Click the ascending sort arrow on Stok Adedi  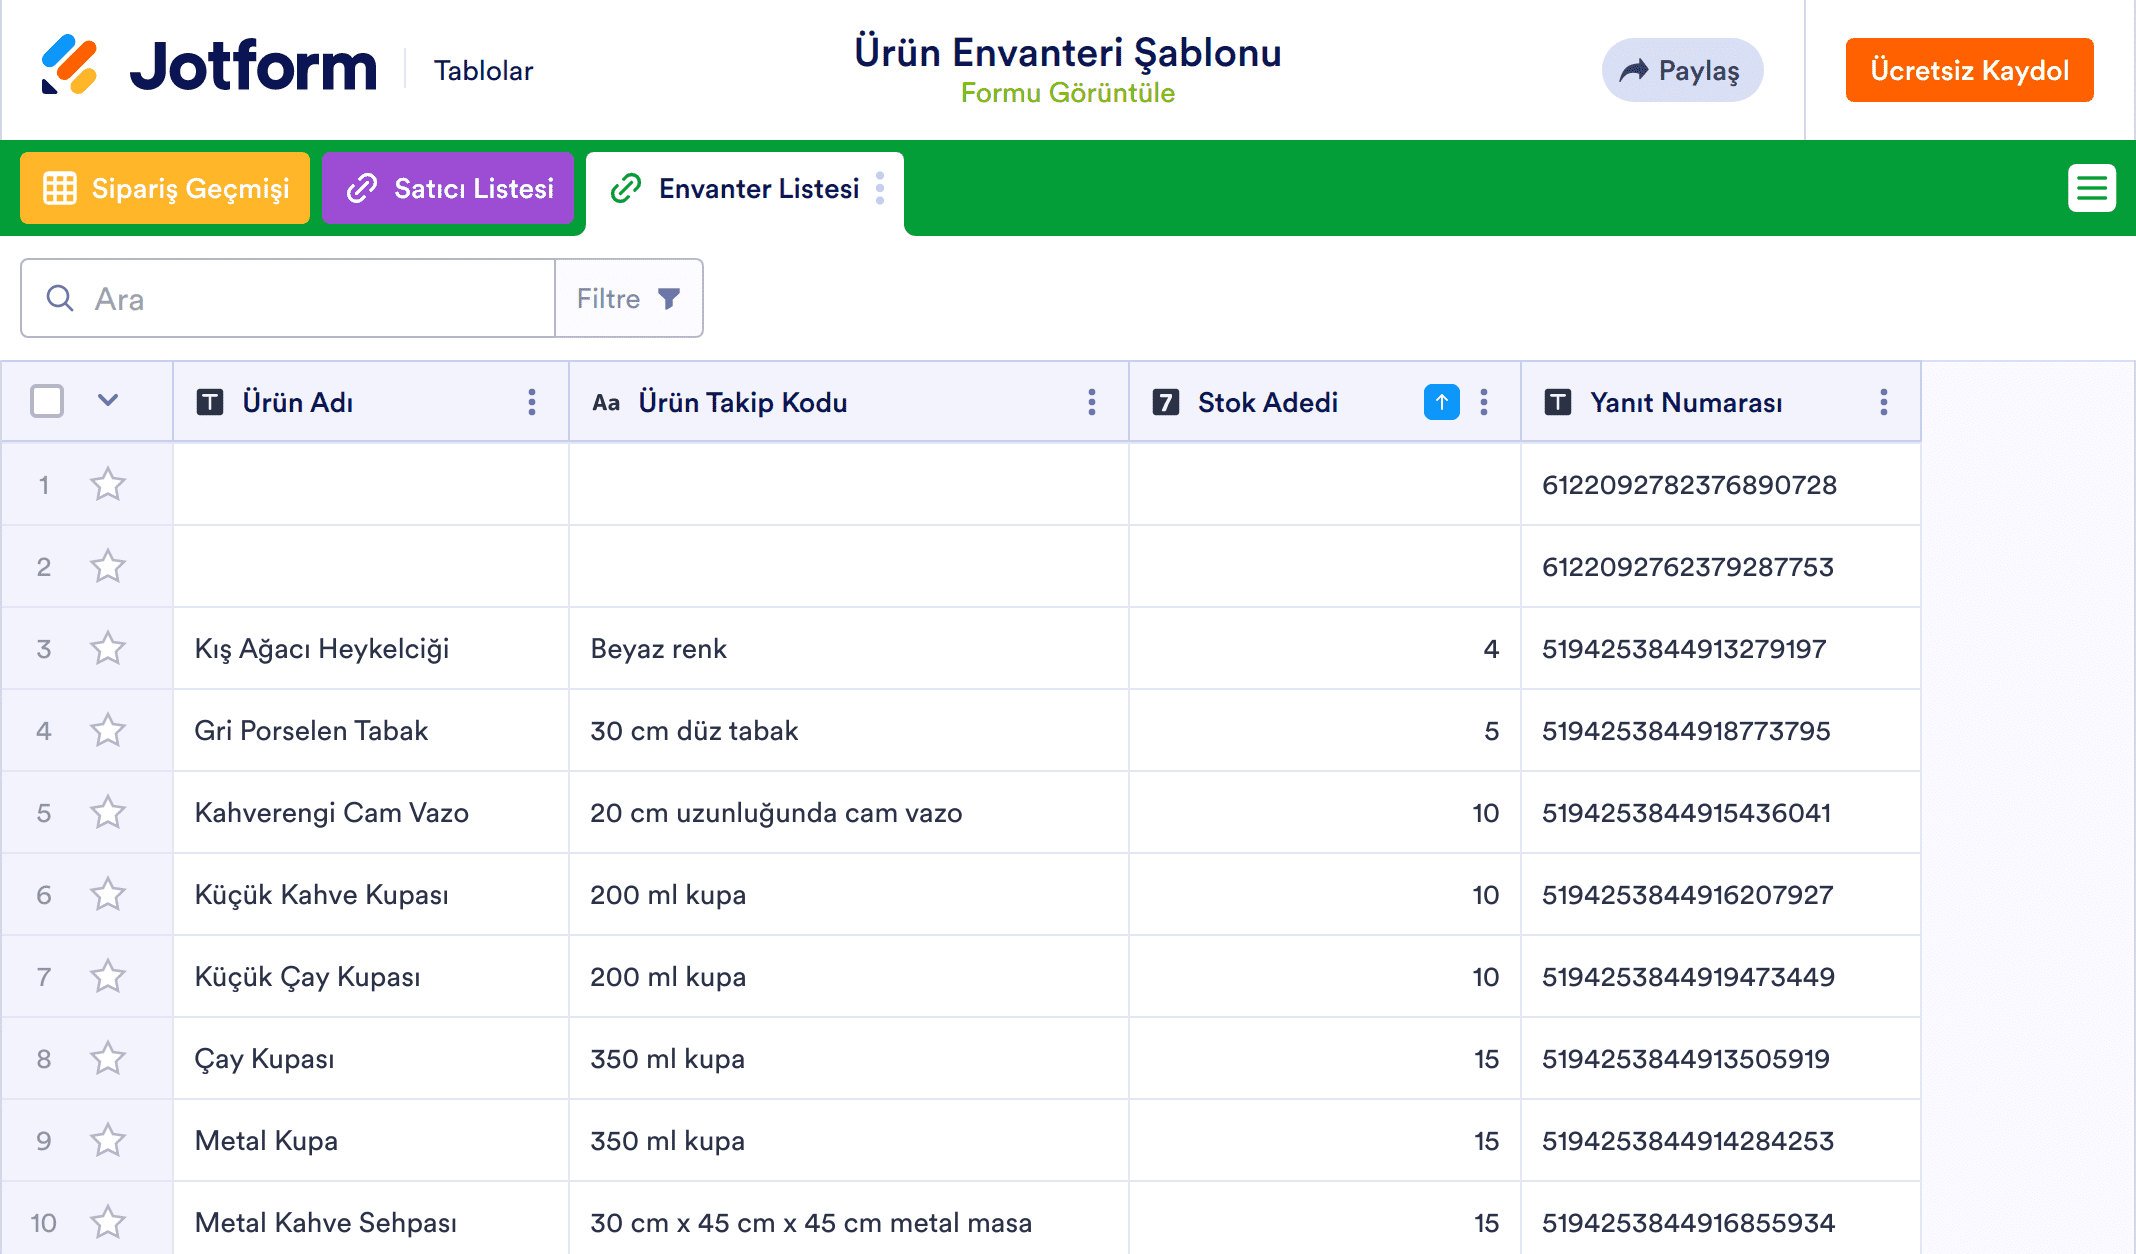[x=1441, y=402]
